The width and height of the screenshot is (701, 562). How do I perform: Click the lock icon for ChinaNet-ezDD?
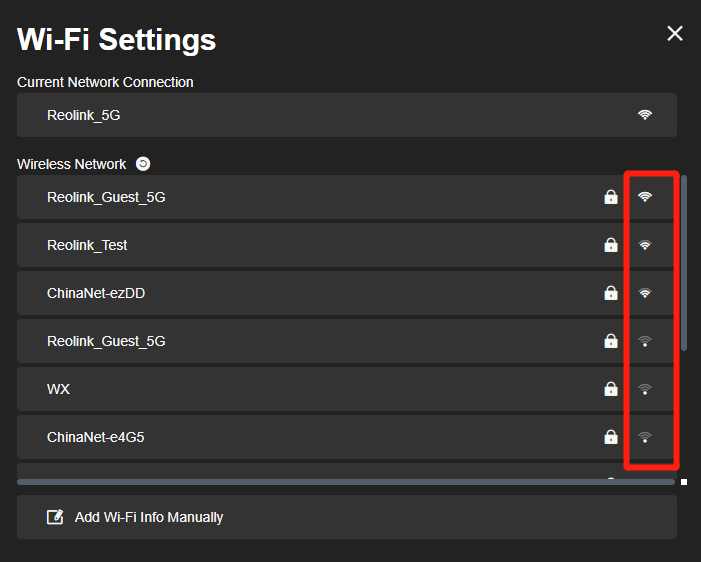[x=611, y=292]
